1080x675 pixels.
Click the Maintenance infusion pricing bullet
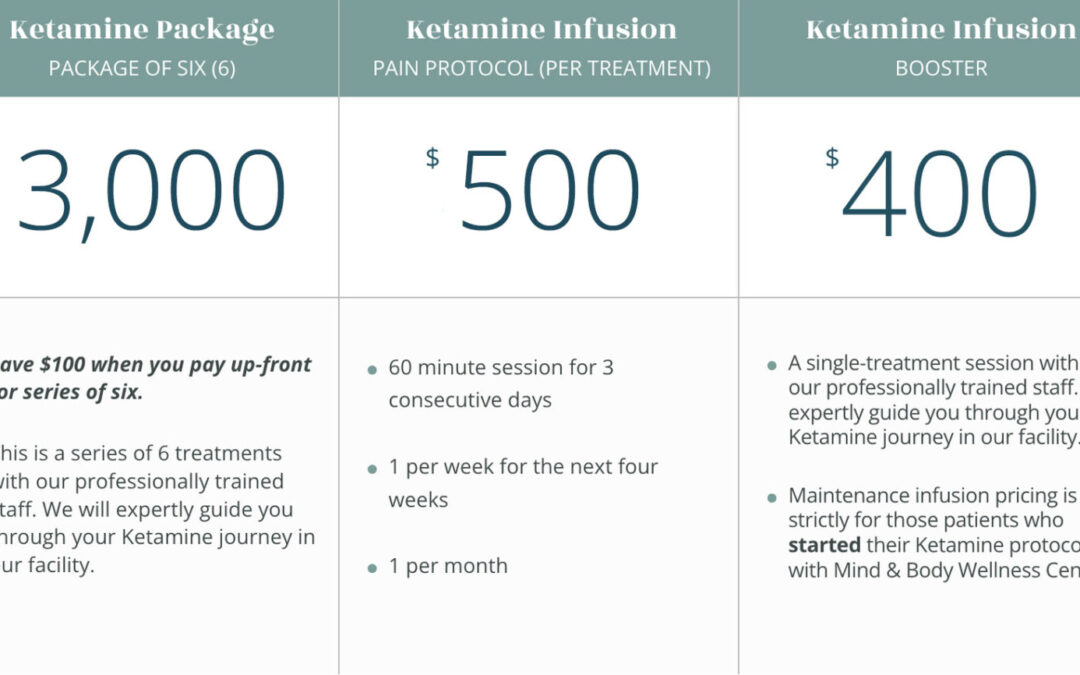(934, 532)
